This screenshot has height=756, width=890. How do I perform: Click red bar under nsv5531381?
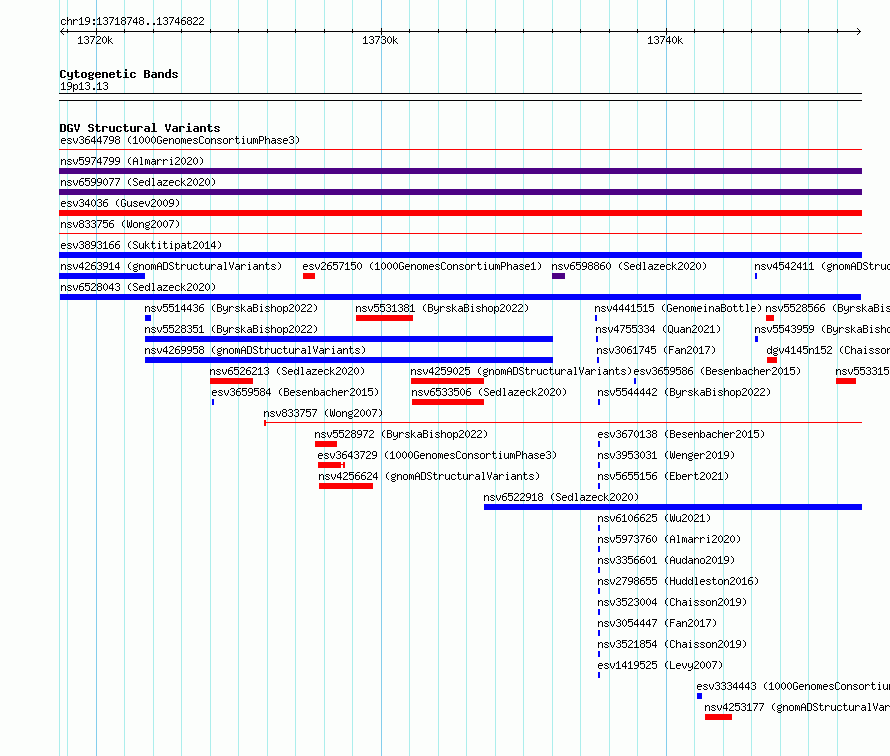tap(384, 318)
